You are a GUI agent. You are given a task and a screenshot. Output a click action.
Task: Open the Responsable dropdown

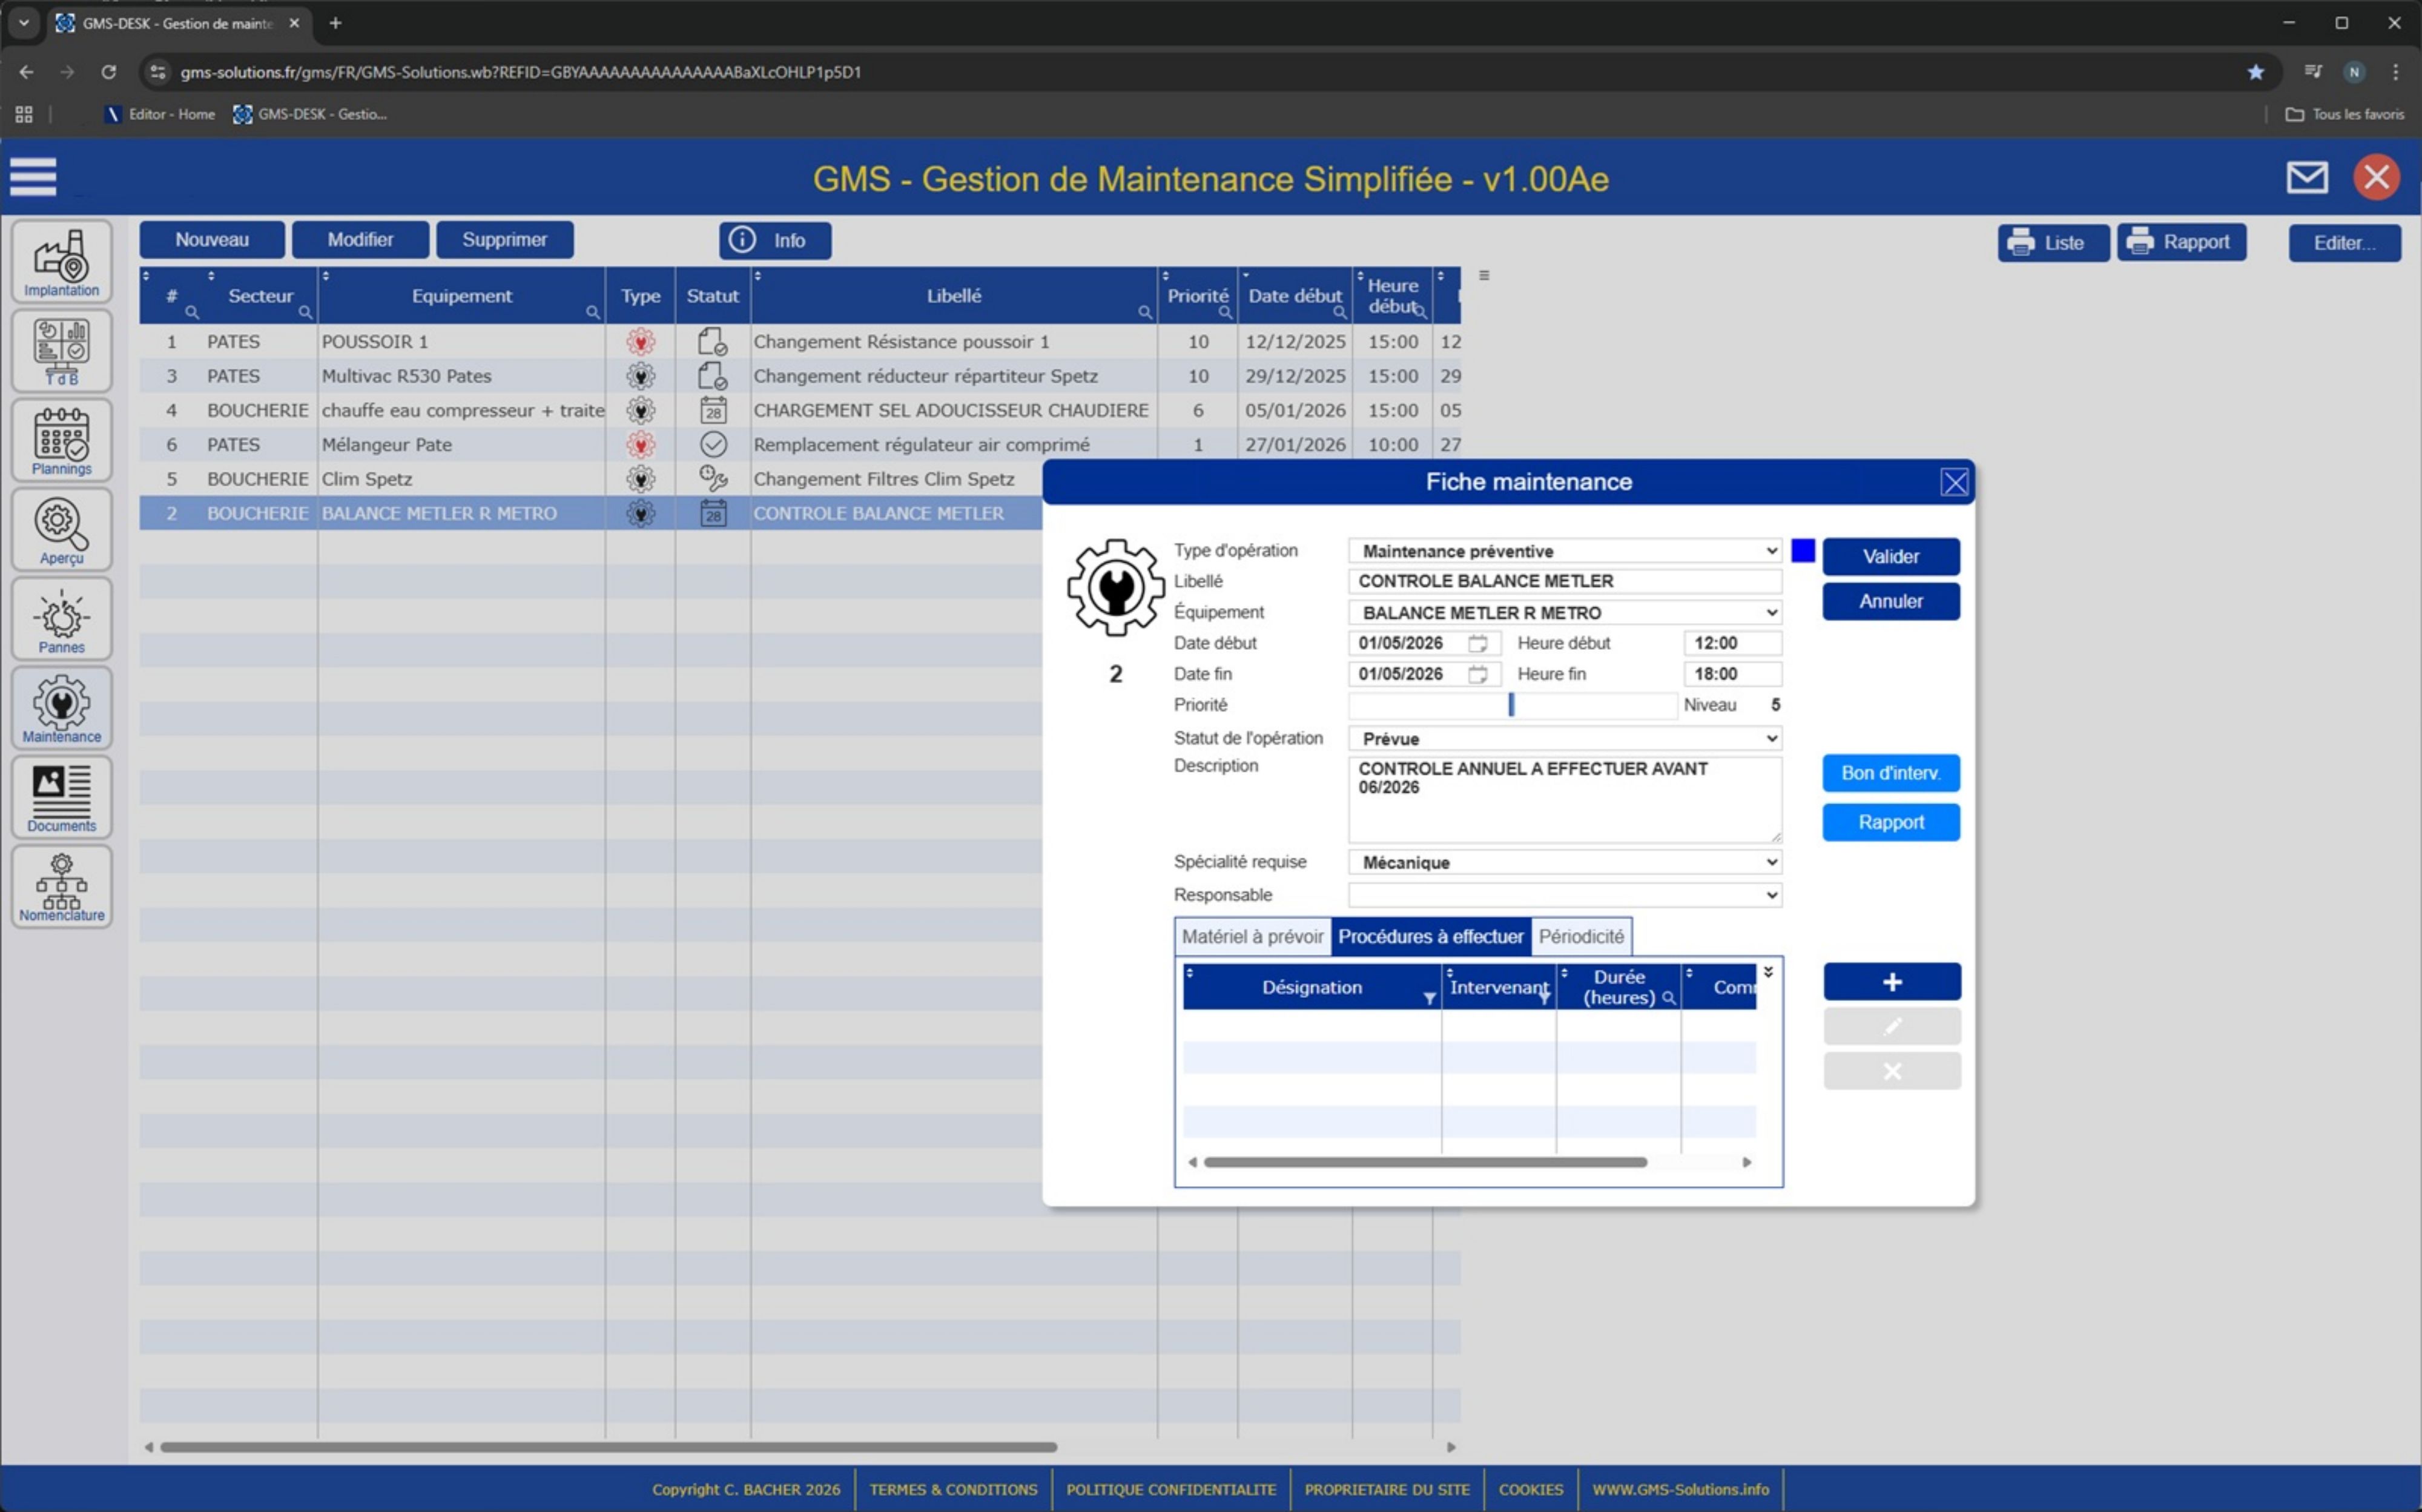(1770, 895)
